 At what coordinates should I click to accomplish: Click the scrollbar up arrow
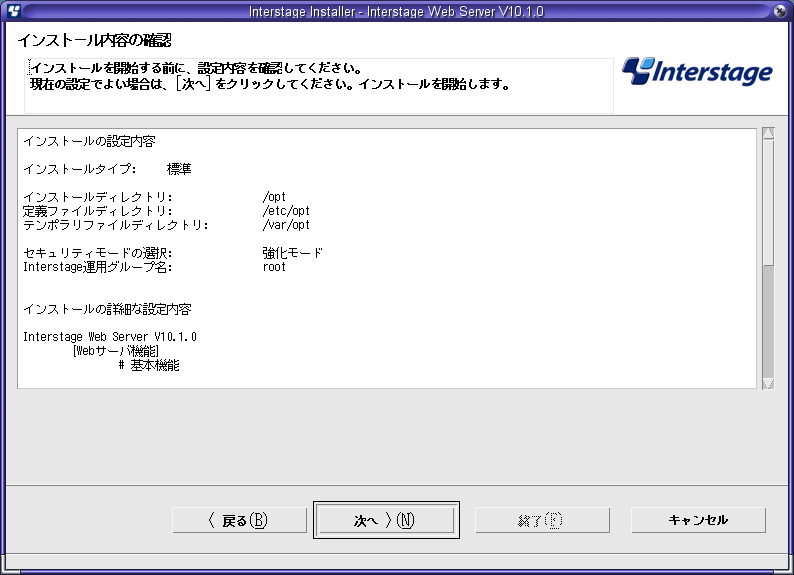(768, 133)
